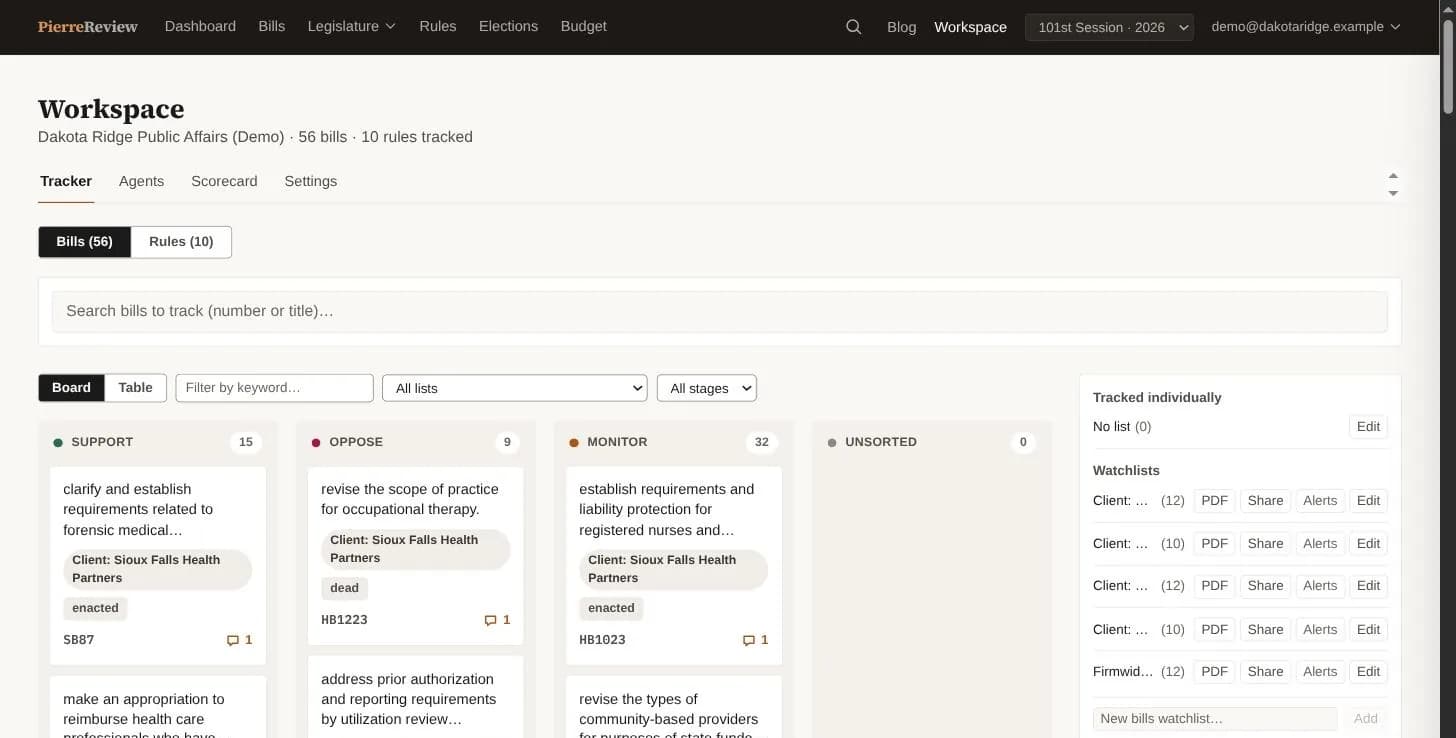This screenshot has height=738, width=1456.
Task: Open the demo@dakotaridge.example account menu
Action: 1305,27
